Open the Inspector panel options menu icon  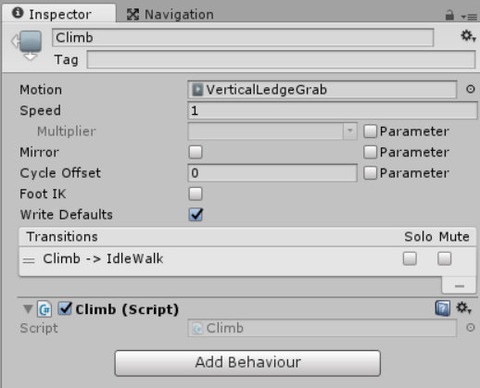(468, 16)
